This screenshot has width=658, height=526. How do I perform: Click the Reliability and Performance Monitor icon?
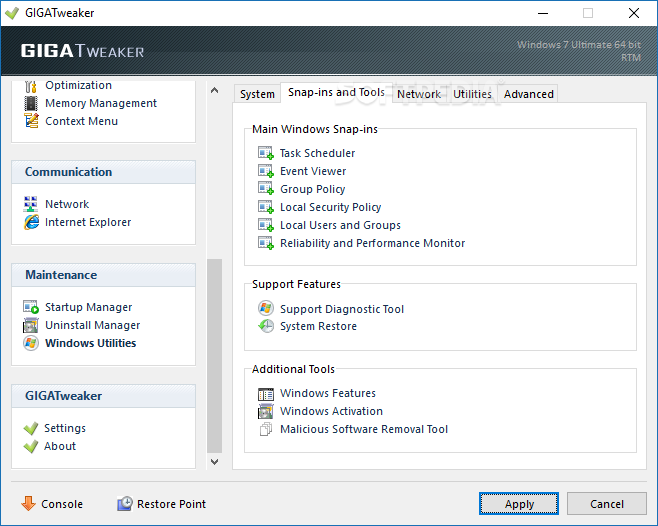tap(266, 243)
